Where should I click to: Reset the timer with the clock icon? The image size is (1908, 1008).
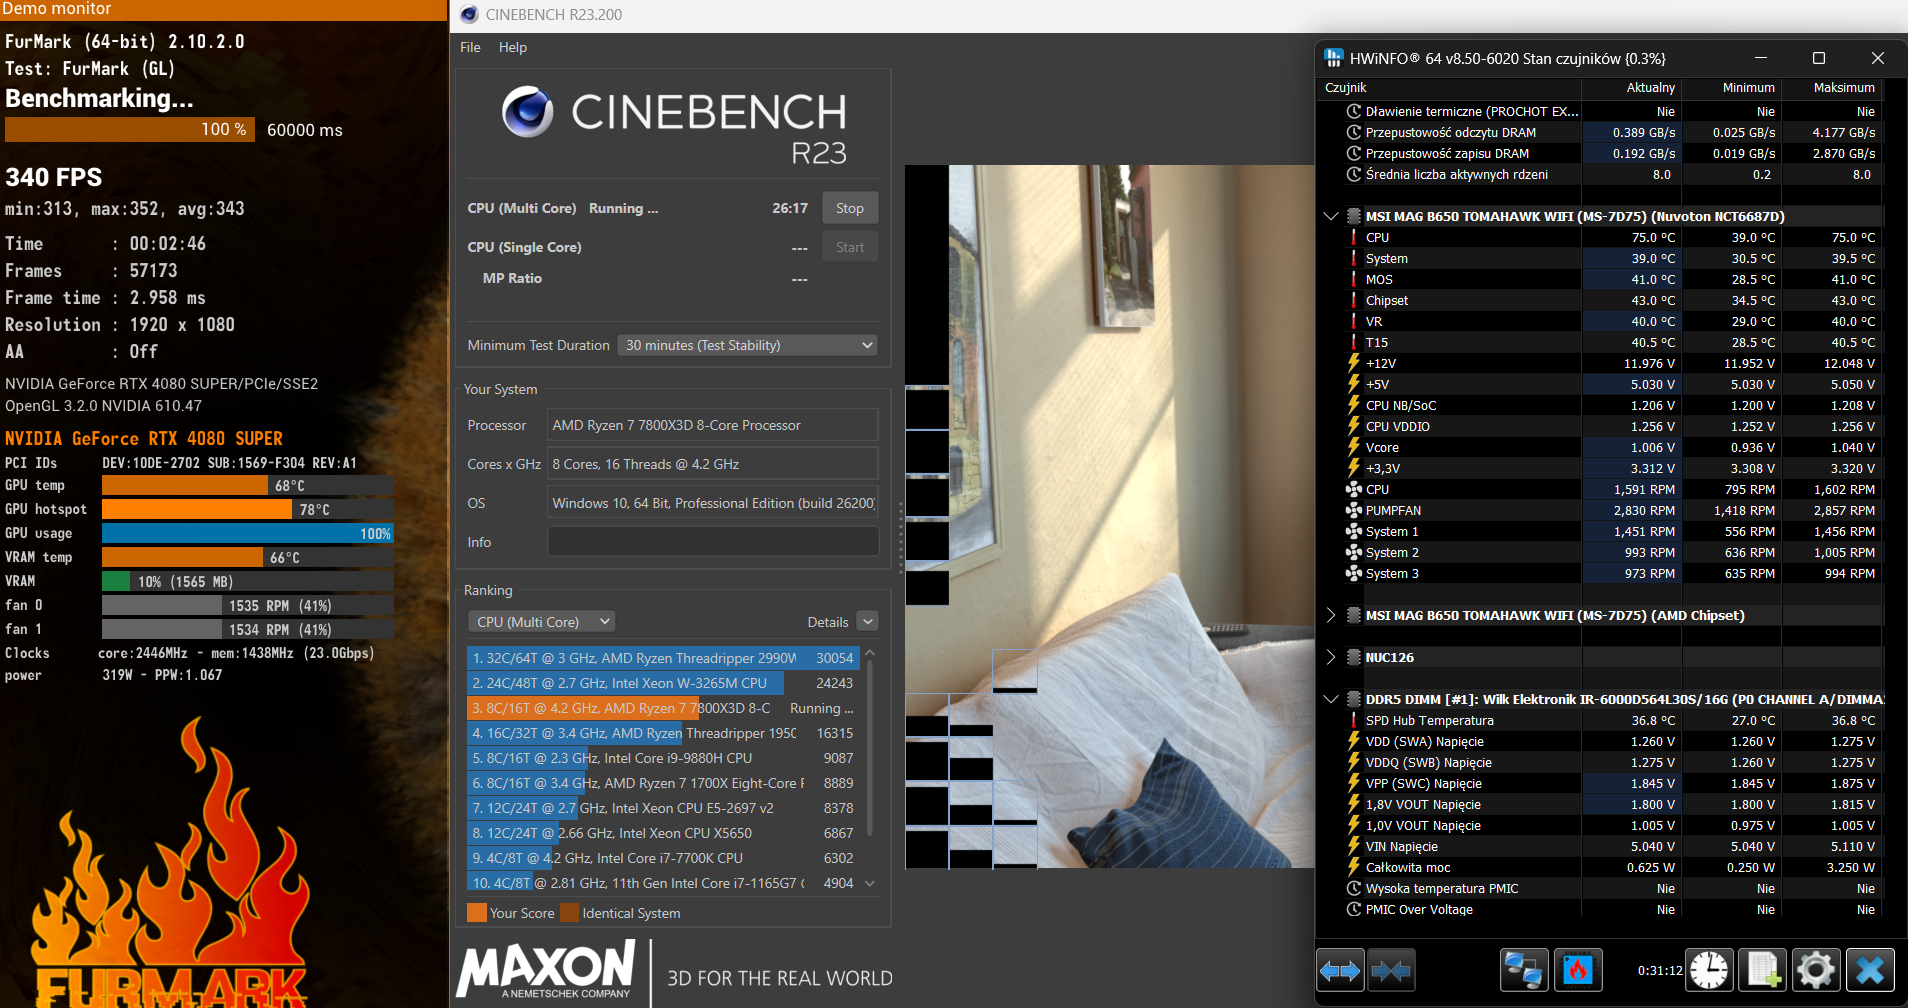(1709, 970)
